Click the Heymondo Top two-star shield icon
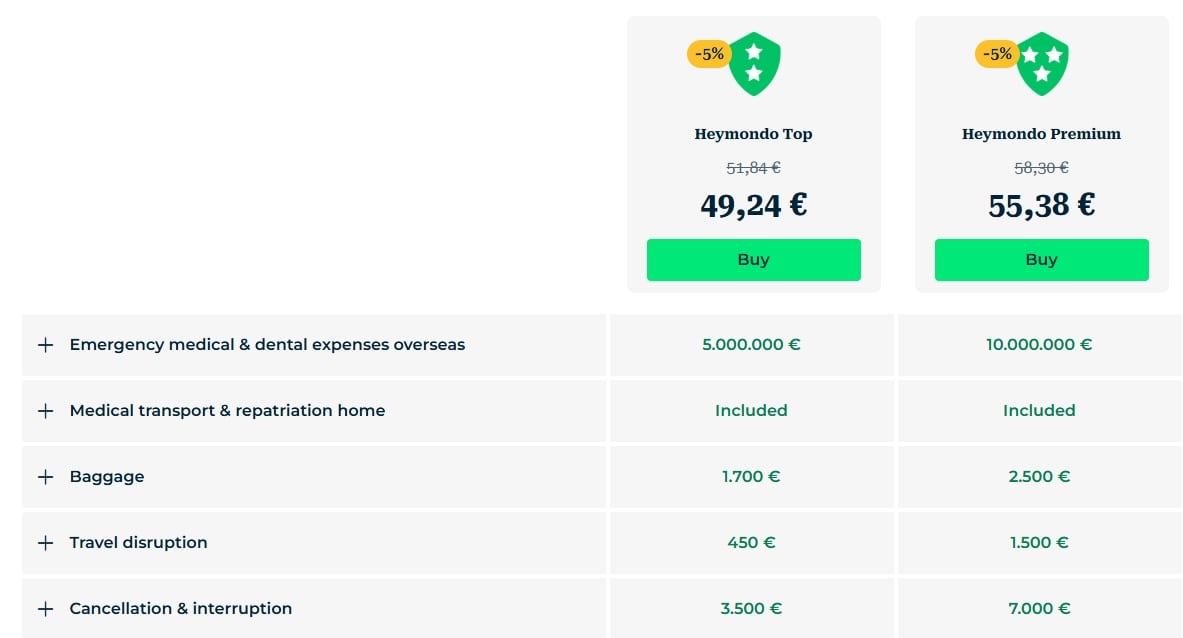This screenshot has width=1183, height=638. click(754, 63)
